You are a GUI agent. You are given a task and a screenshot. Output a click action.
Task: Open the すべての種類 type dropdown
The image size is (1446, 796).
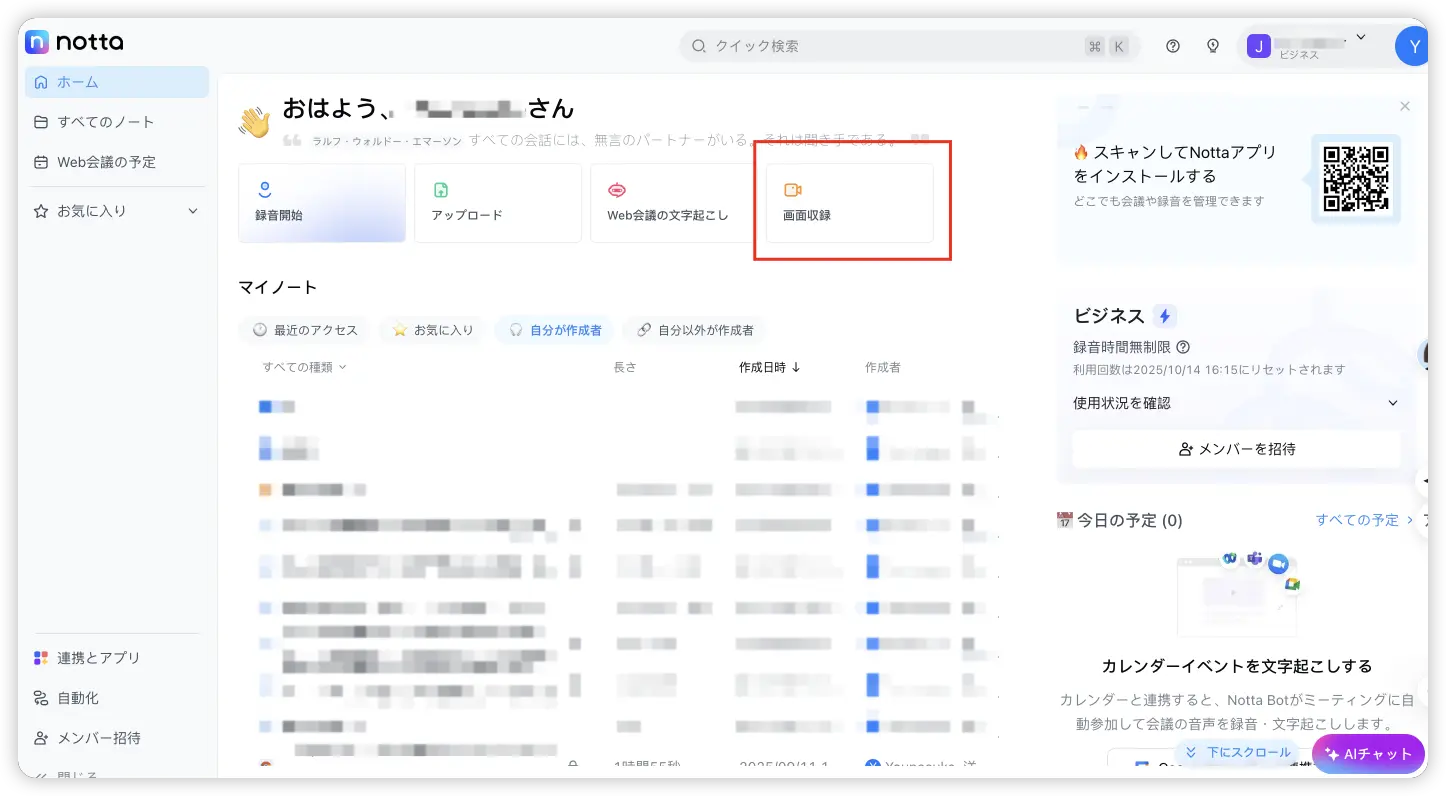pyautogui.click(x=304, y=367)
